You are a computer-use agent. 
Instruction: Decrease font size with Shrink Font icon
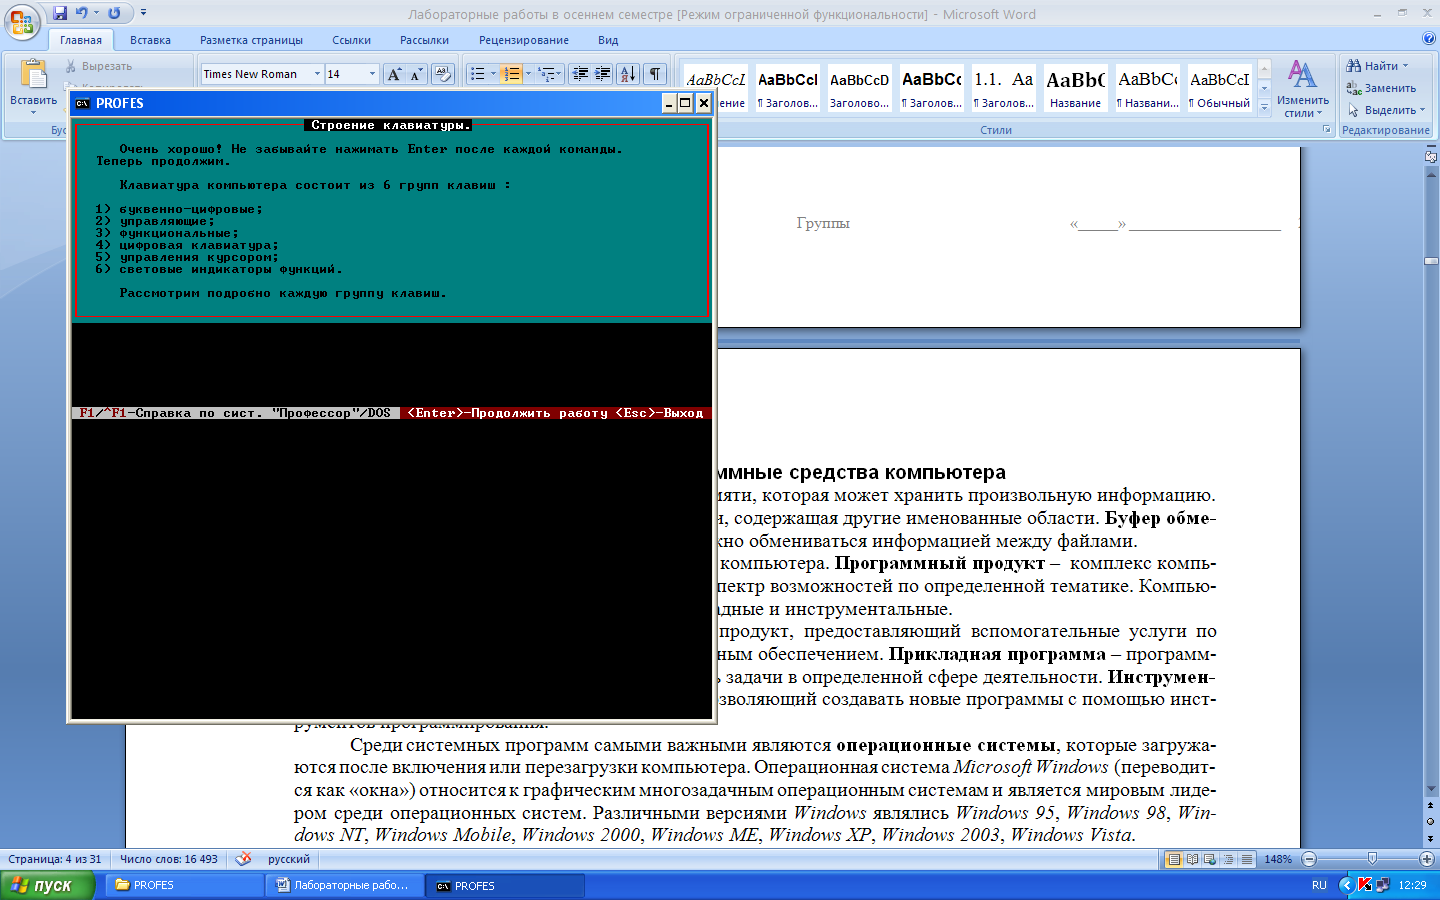click(416, 74)
